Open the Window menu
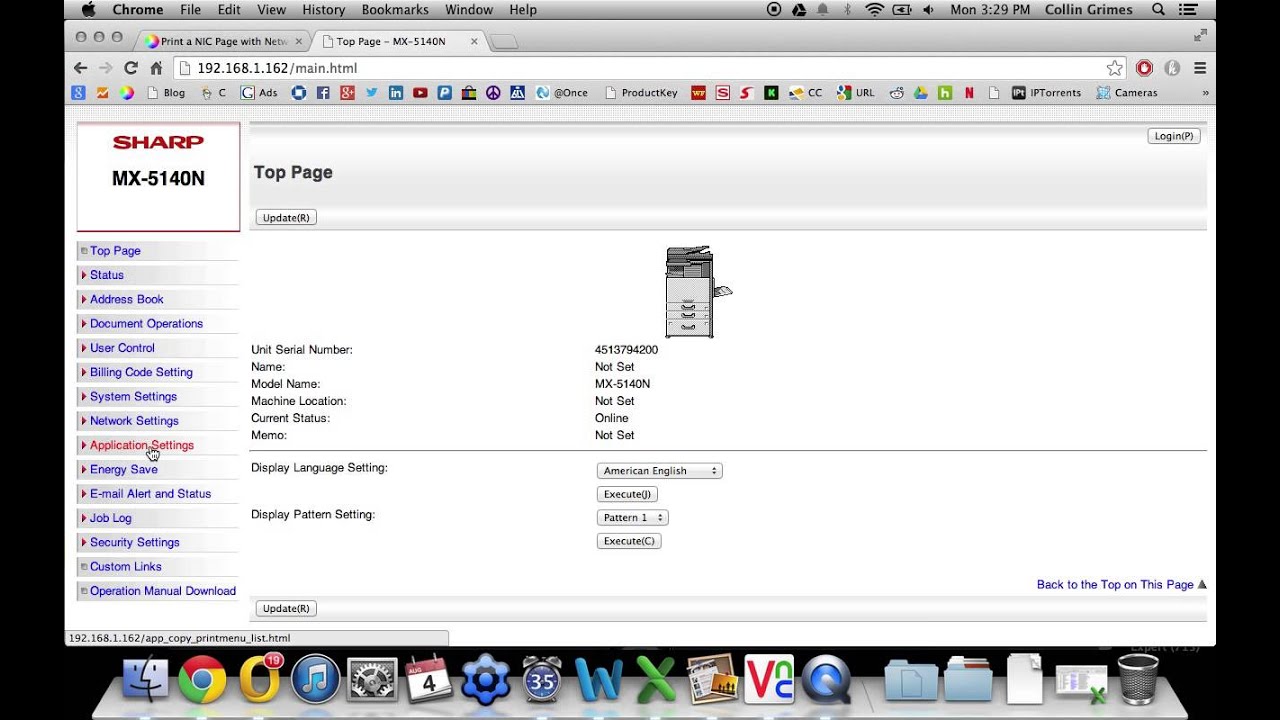The width and height of the screenshot is (1280, 720). 468,9
